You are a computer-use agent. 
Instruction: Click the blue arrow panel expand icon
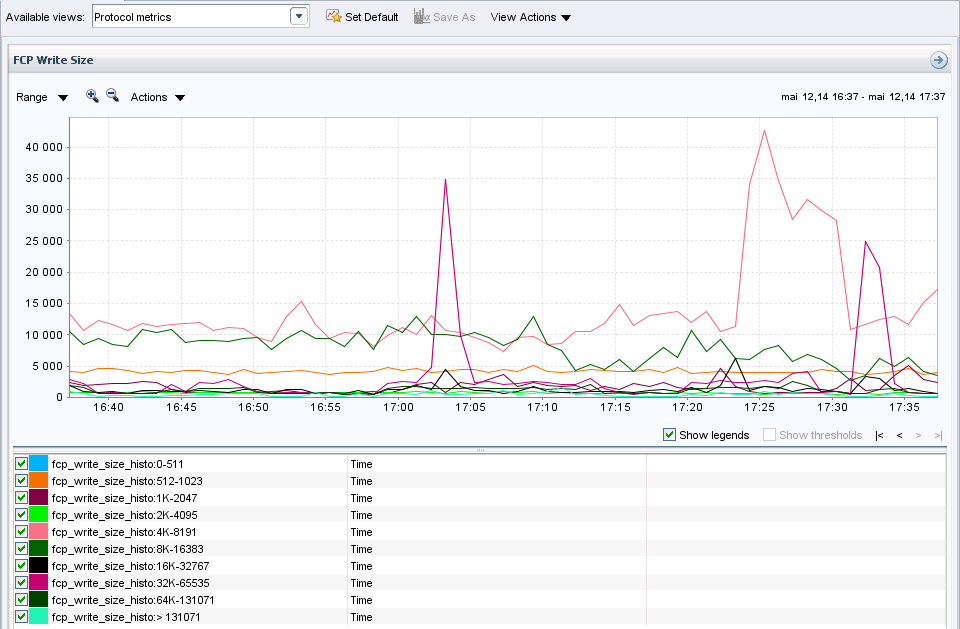(x=938, y=60)
